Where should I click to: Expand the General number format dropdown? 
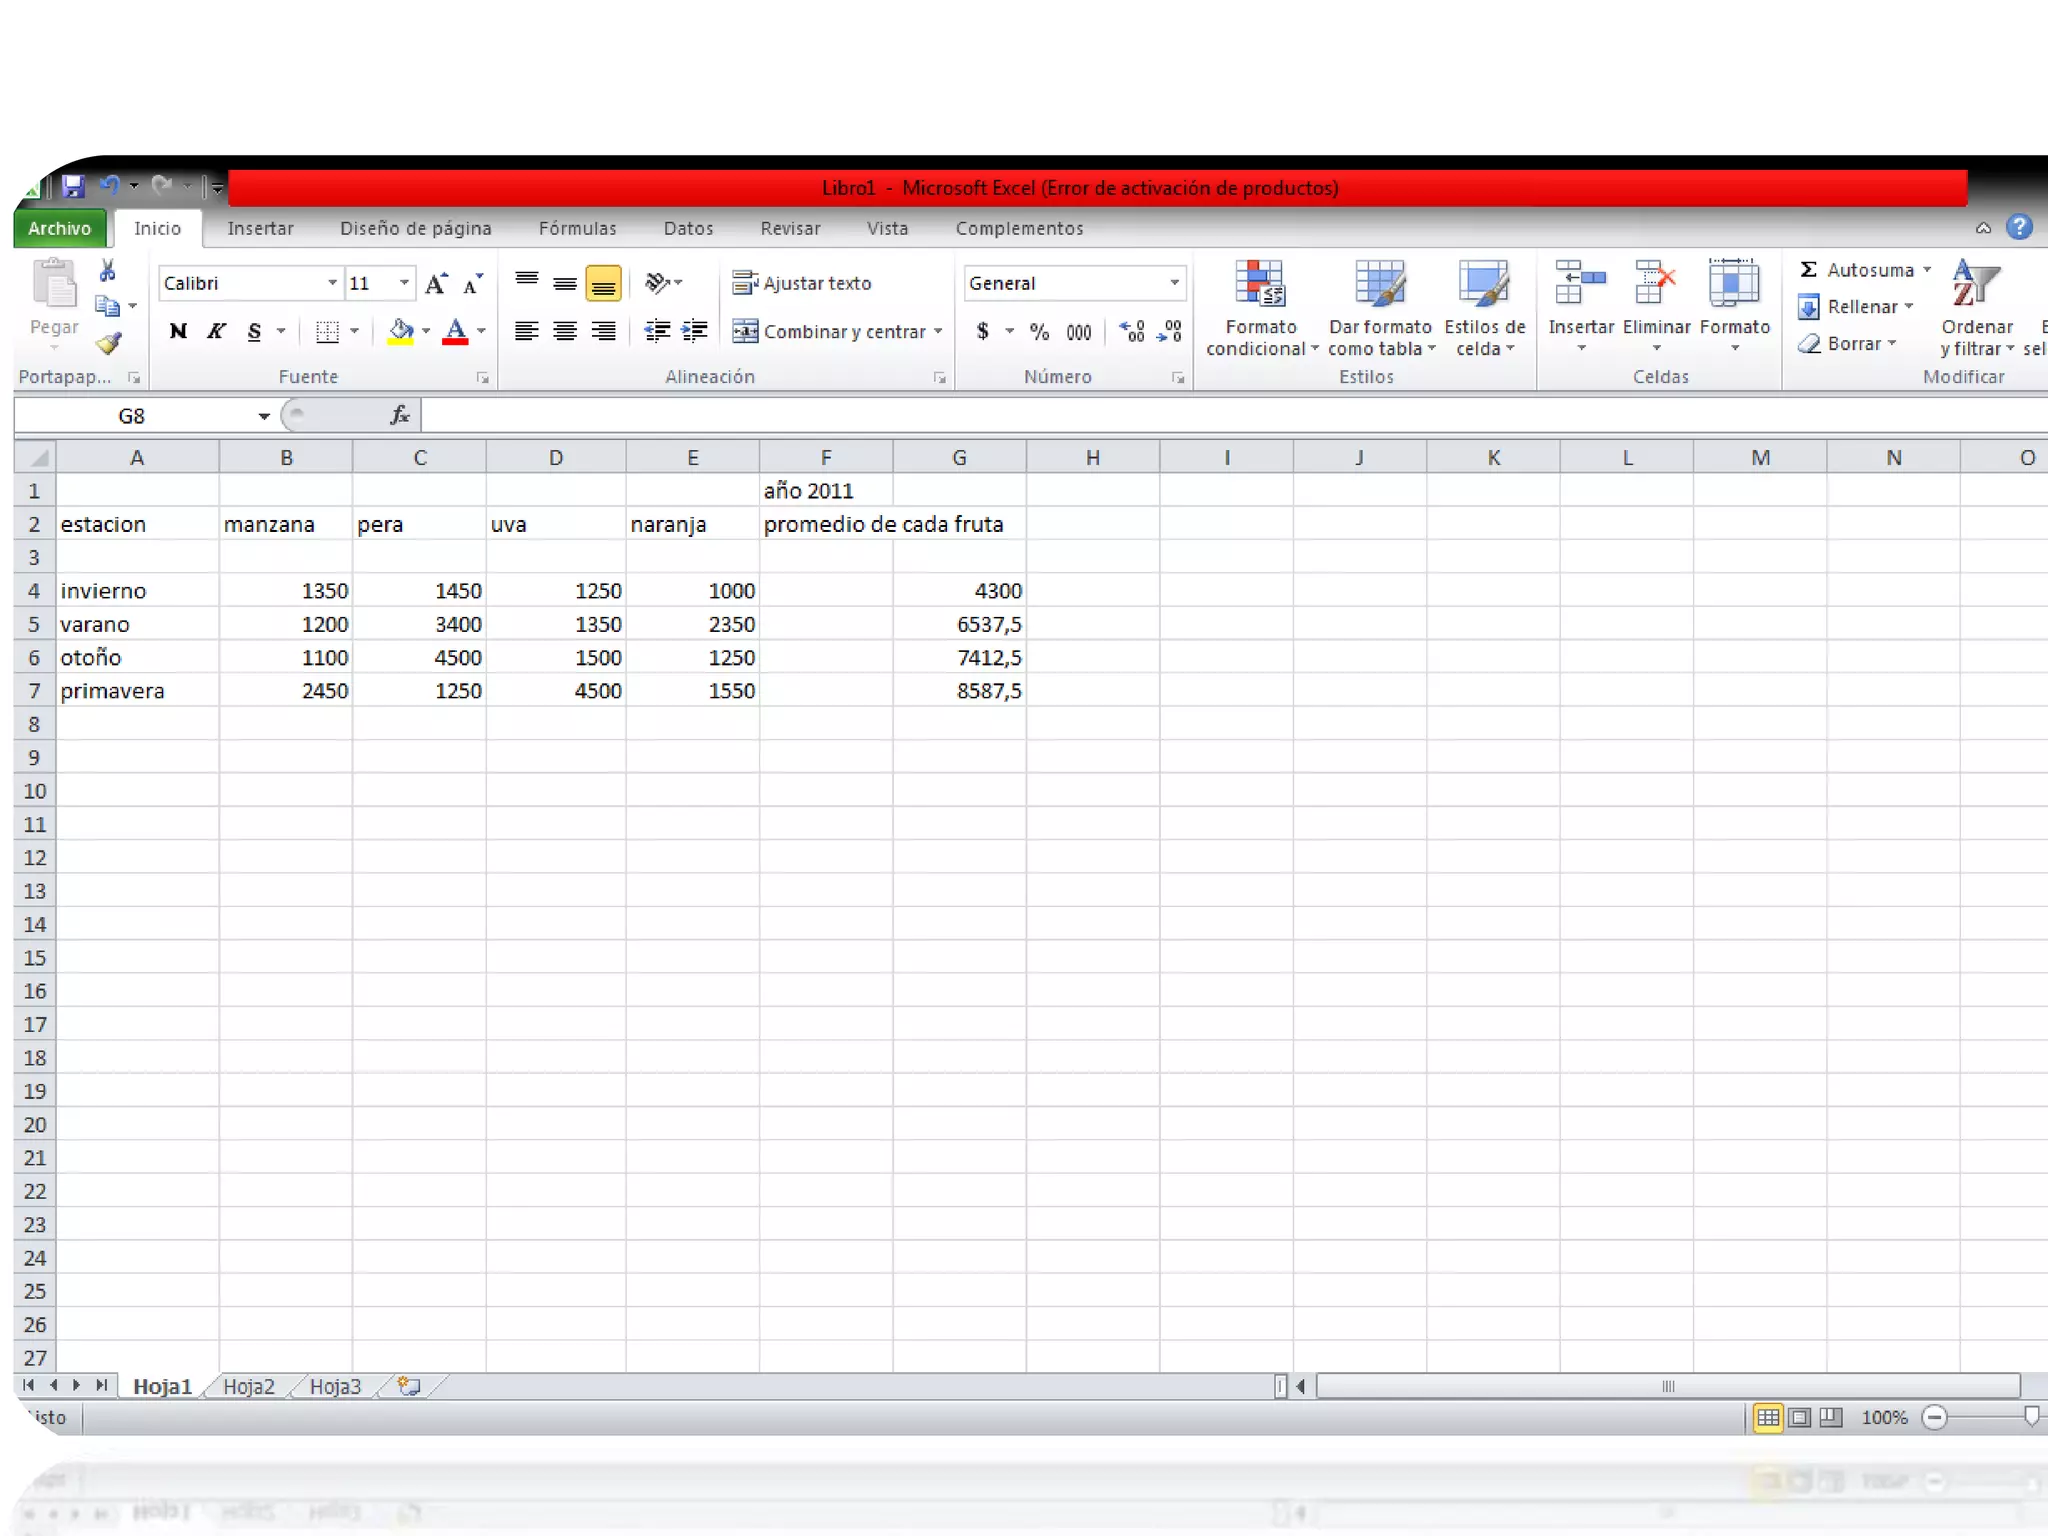[1174, 284]
